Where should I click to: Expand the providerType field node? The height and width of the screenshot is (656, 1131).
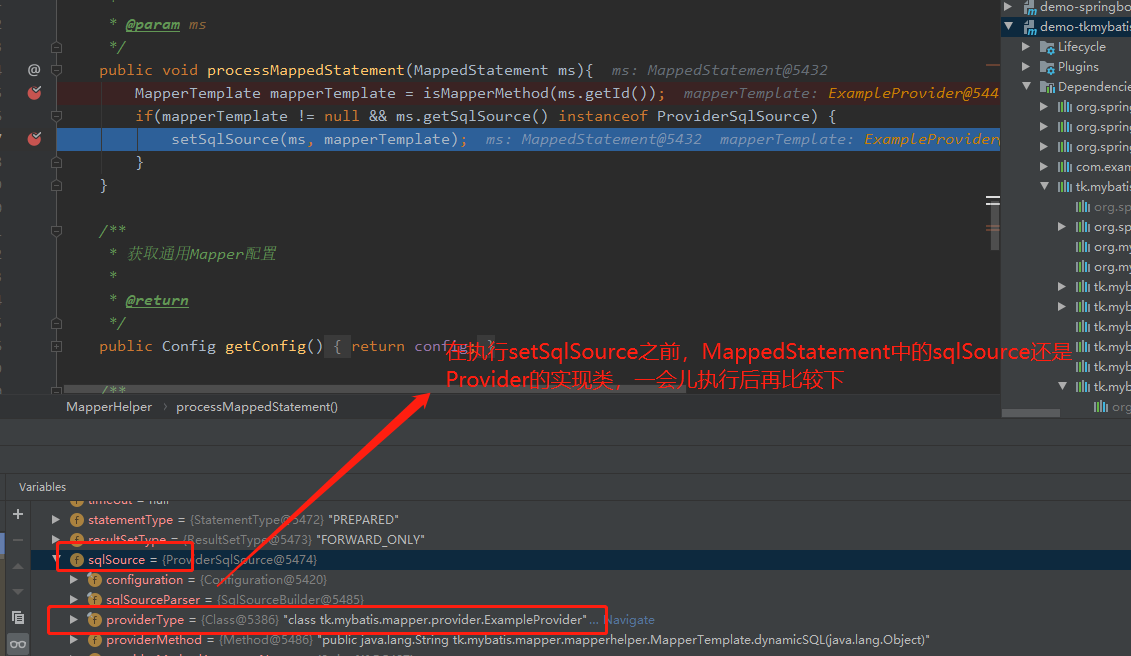tap(74, 620)
